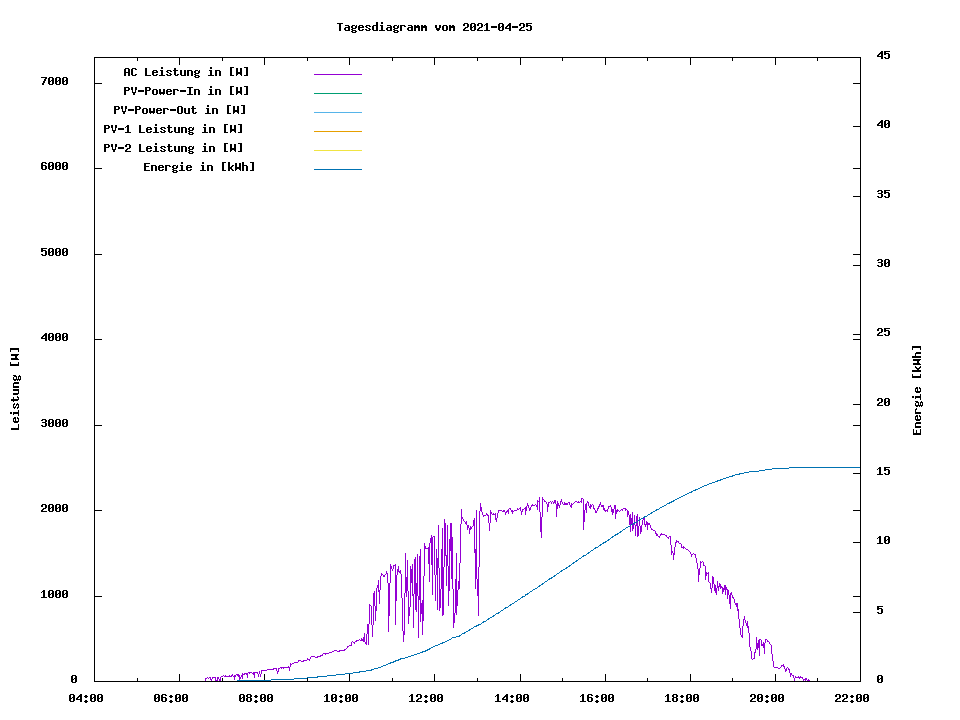Click the left axis label Leistung [W]

[x=15, y=389]
